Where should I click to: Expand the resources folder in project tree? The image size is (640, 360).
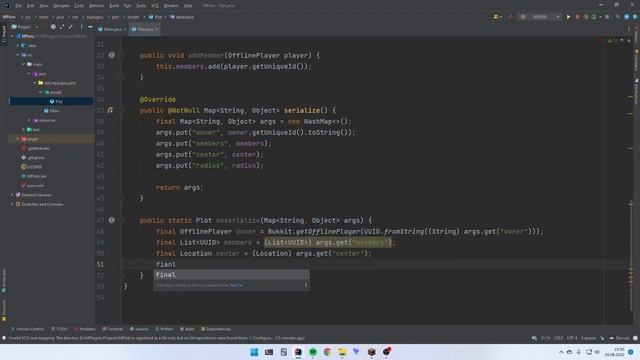tap(29, 120)
